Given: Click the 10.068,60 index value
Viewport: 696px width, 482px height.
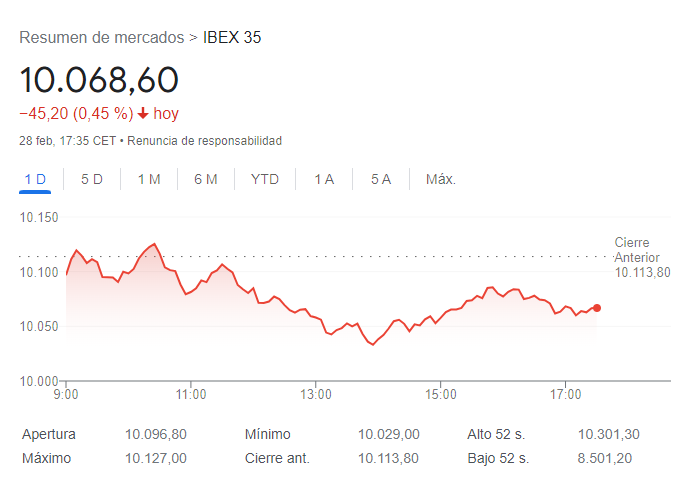Looking at the screenshot, I should click(x=99, y=80).
